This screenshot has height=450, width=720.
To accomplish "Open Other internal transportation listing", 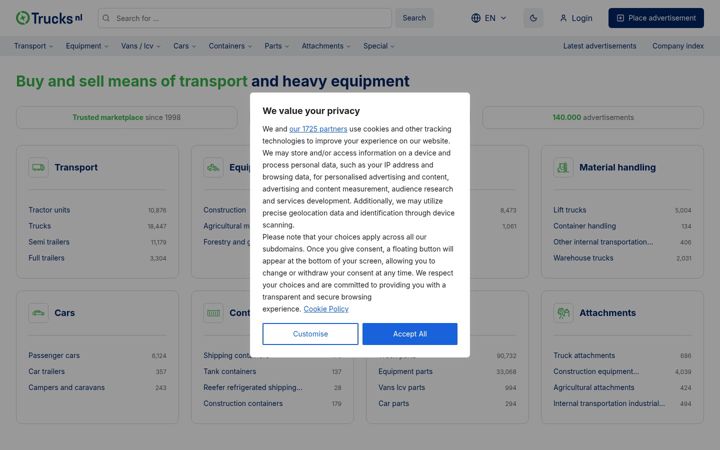I will coord(603,242).
